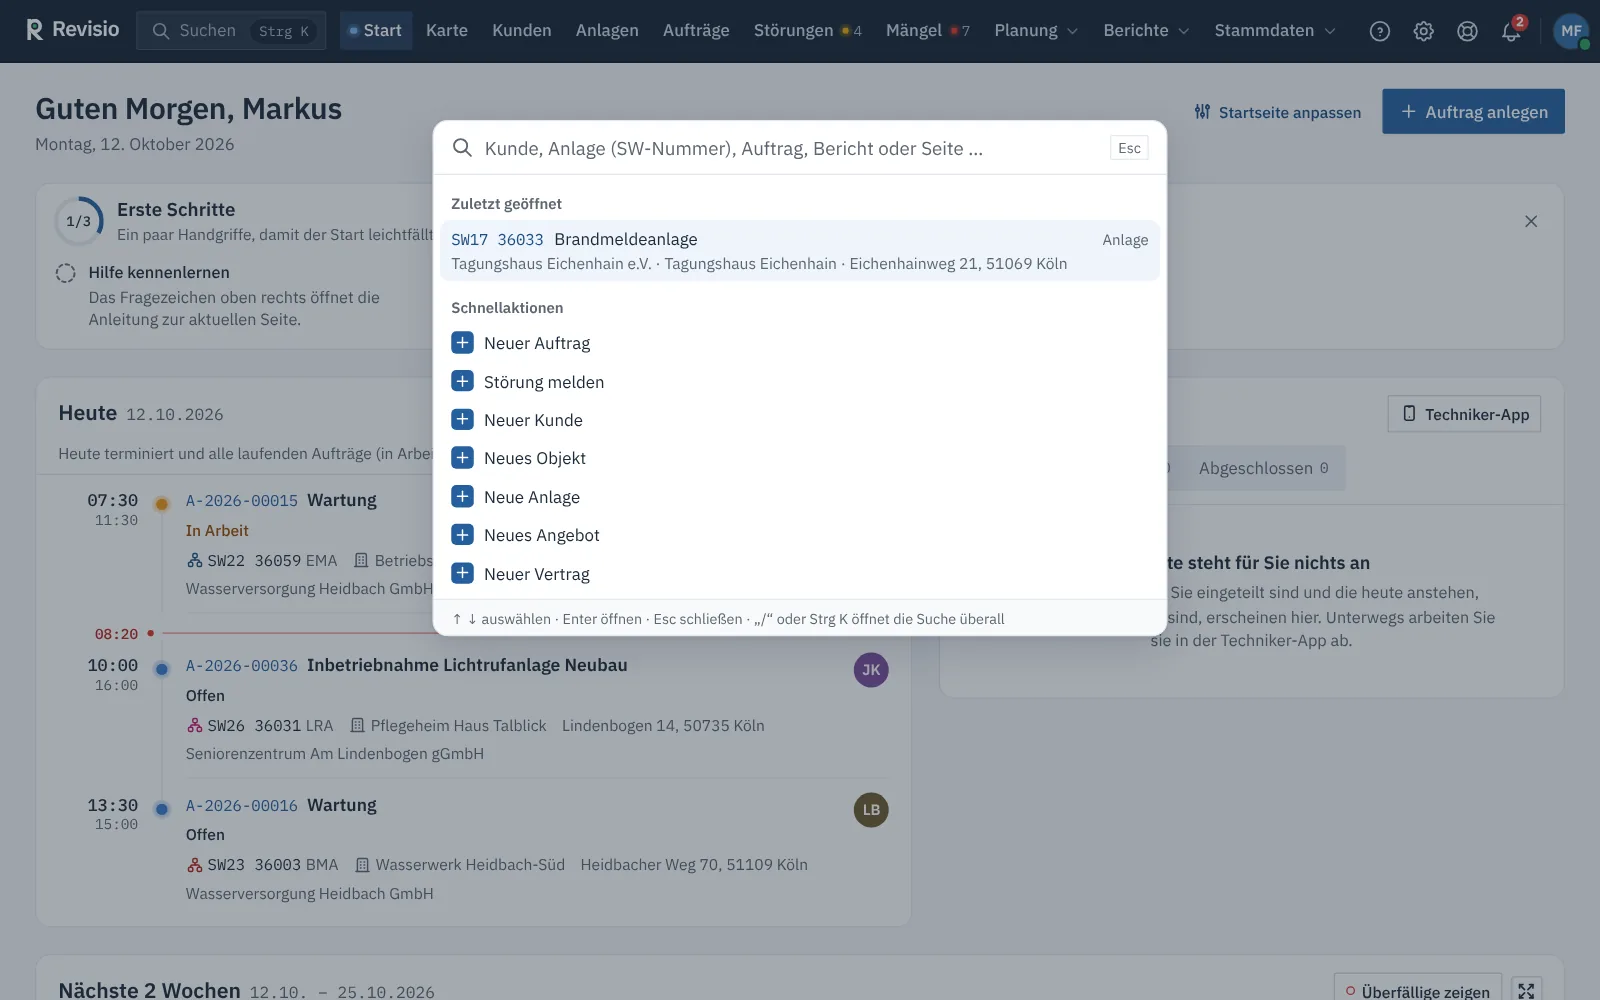Click the LB technician avatar

(x=871, y=810)
